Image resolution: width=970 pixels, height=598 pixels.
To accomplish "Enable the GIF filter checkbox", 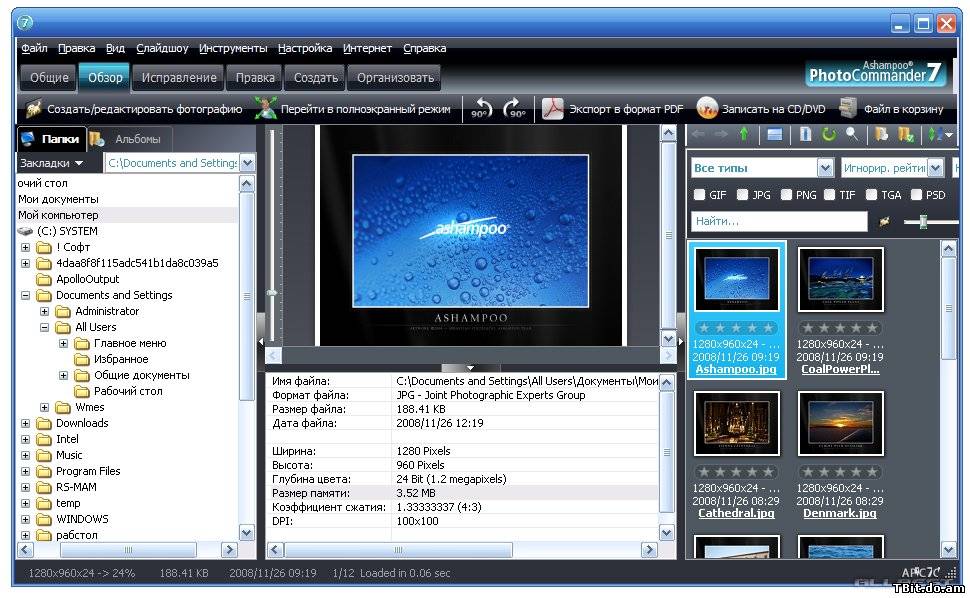I will click(700, 195).
